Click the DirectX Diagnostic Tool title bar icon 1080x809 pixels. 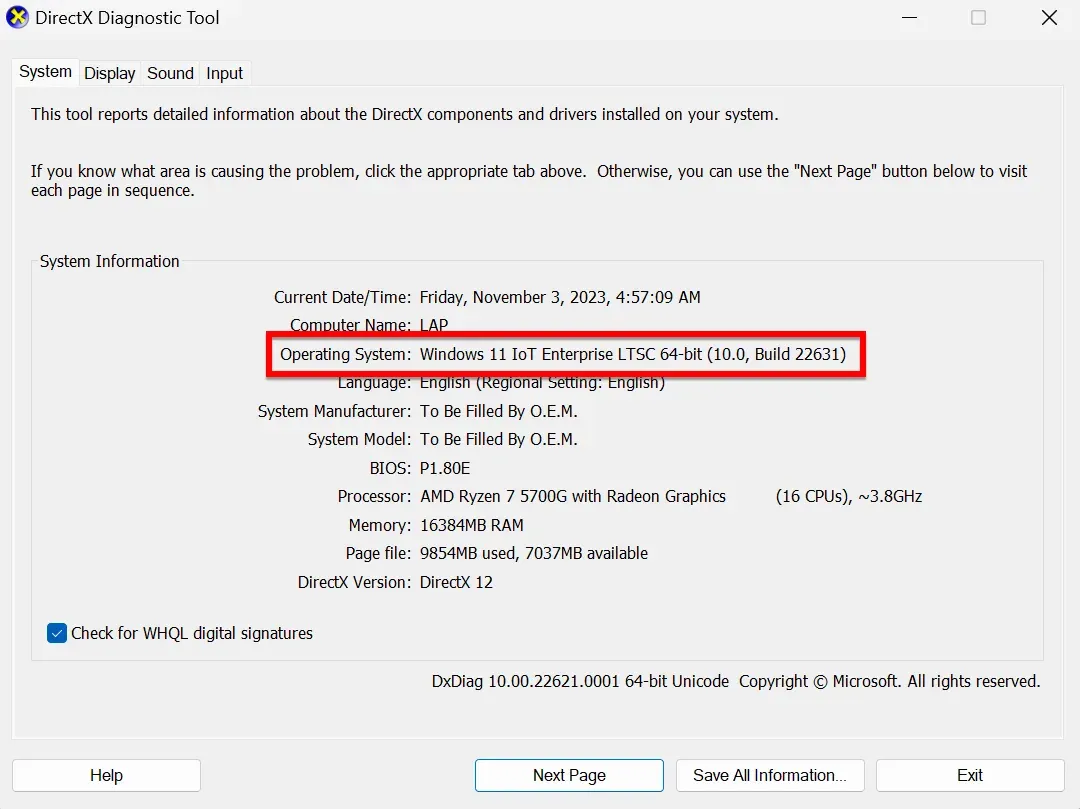click(x=17, y=17)
